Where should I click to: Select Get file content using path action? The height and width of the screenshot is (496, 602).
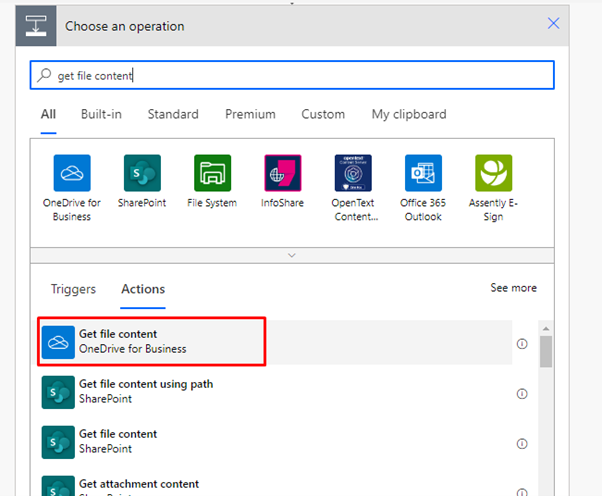(x=276, y=392)
